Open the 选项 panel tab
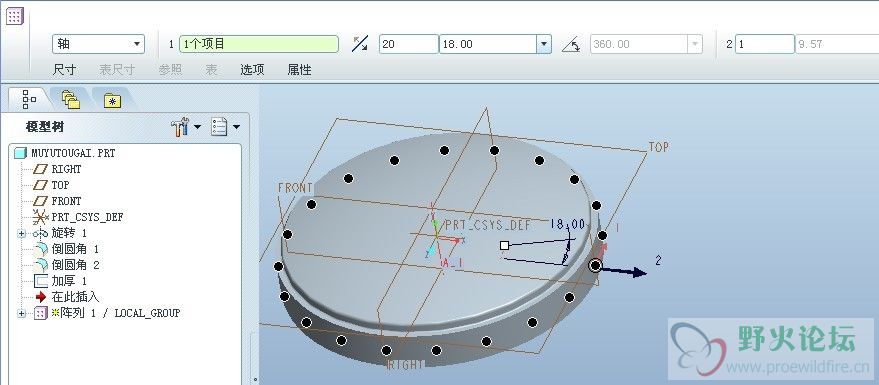This screenshot has width=879, height=385. (x=252, y=70)
